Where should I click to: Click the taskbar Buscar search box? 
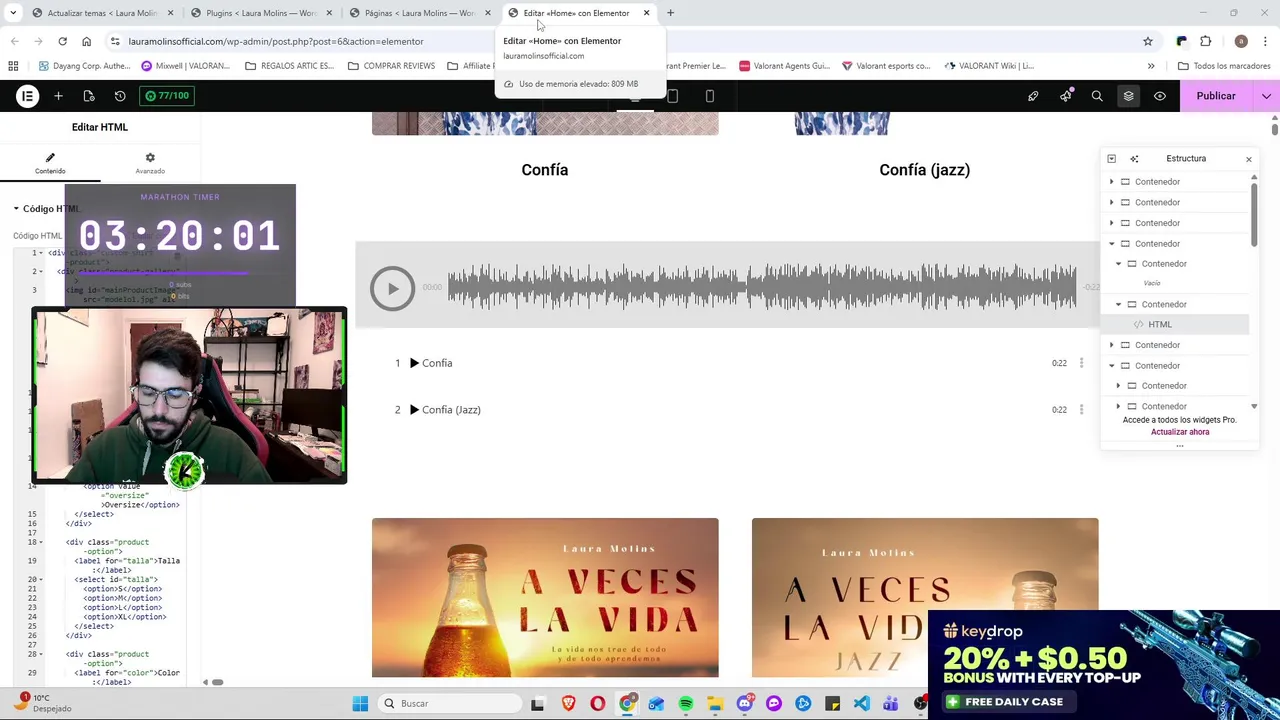click(x=447, y=704)
